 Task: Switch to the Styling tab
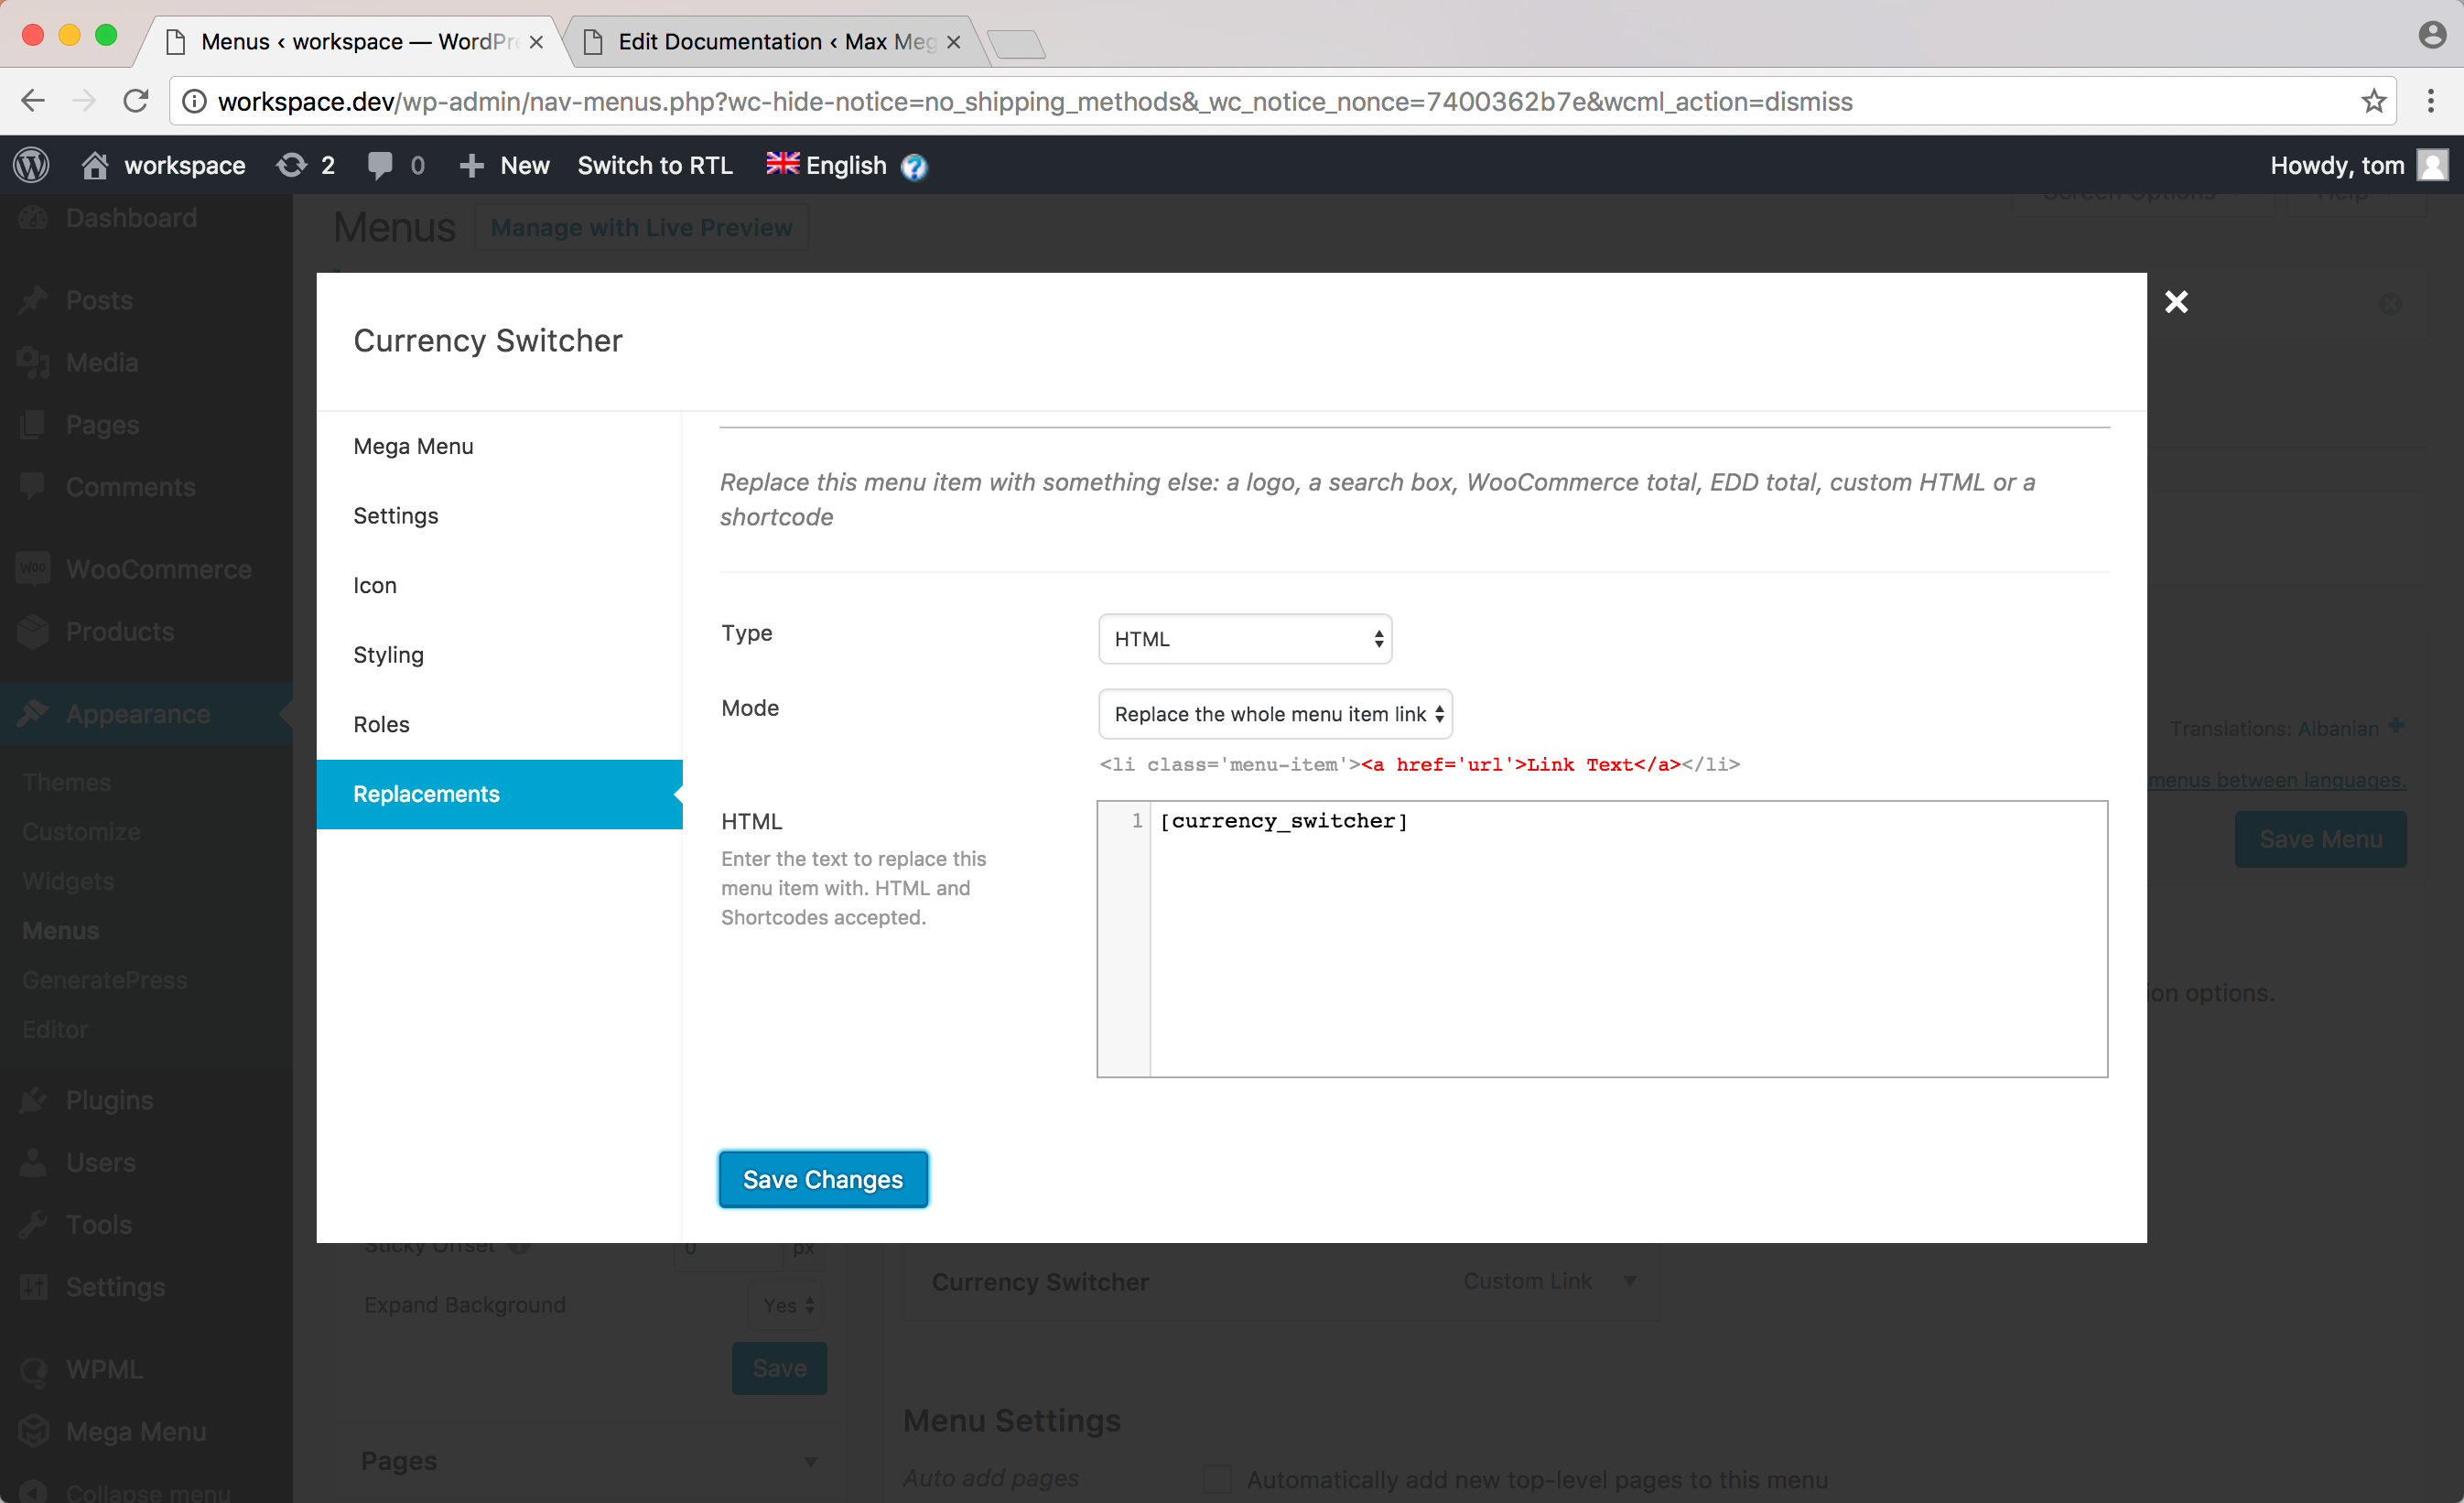(388, 655)
